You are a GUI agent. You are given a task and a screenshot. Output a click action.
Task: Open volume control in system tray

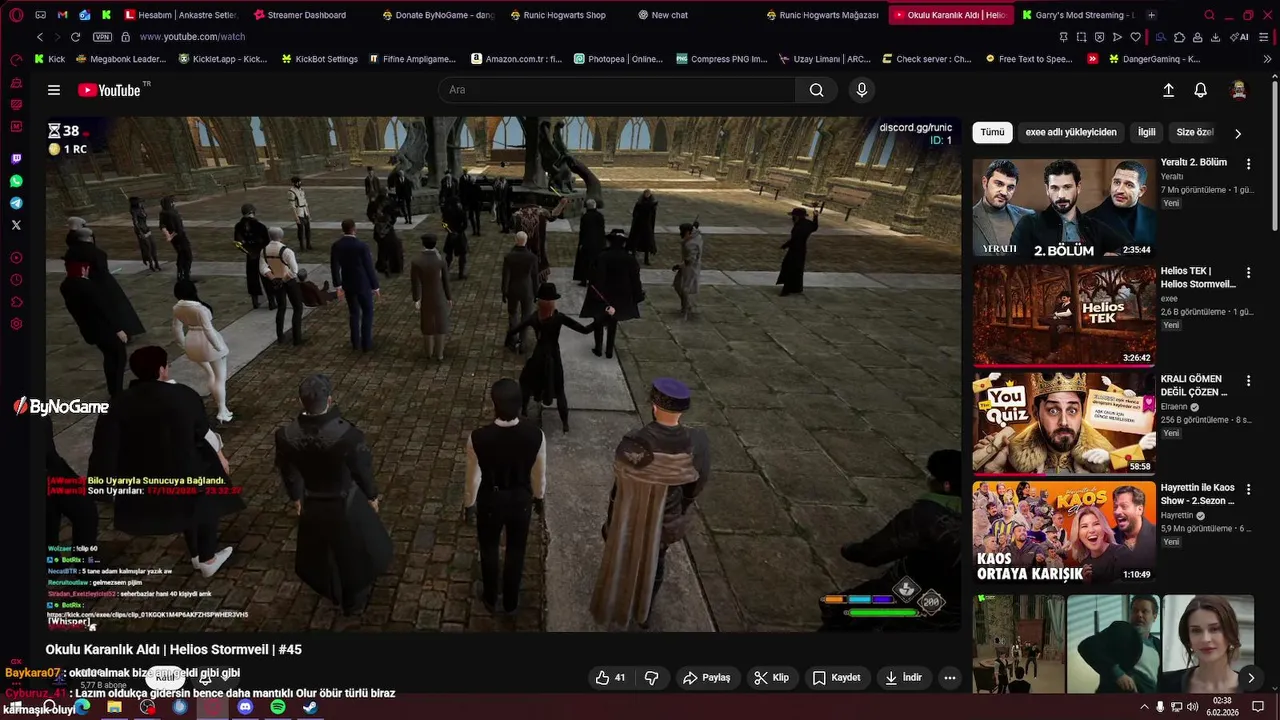1192,707
